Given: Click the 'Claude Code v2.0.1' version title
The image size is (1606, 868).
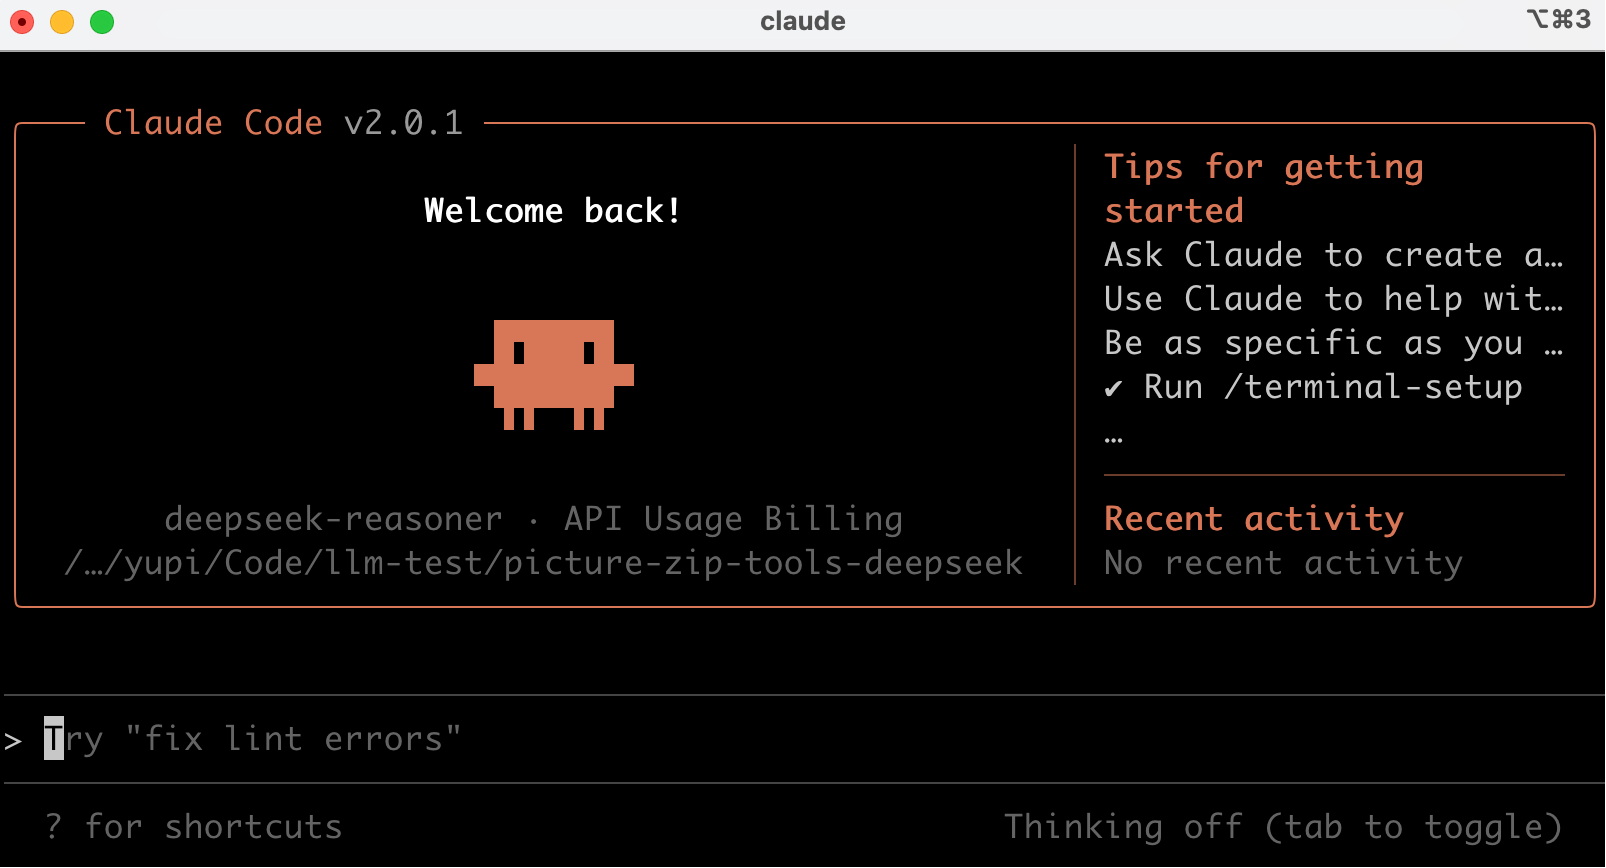Looking at the screenshot, I should 283,123.
